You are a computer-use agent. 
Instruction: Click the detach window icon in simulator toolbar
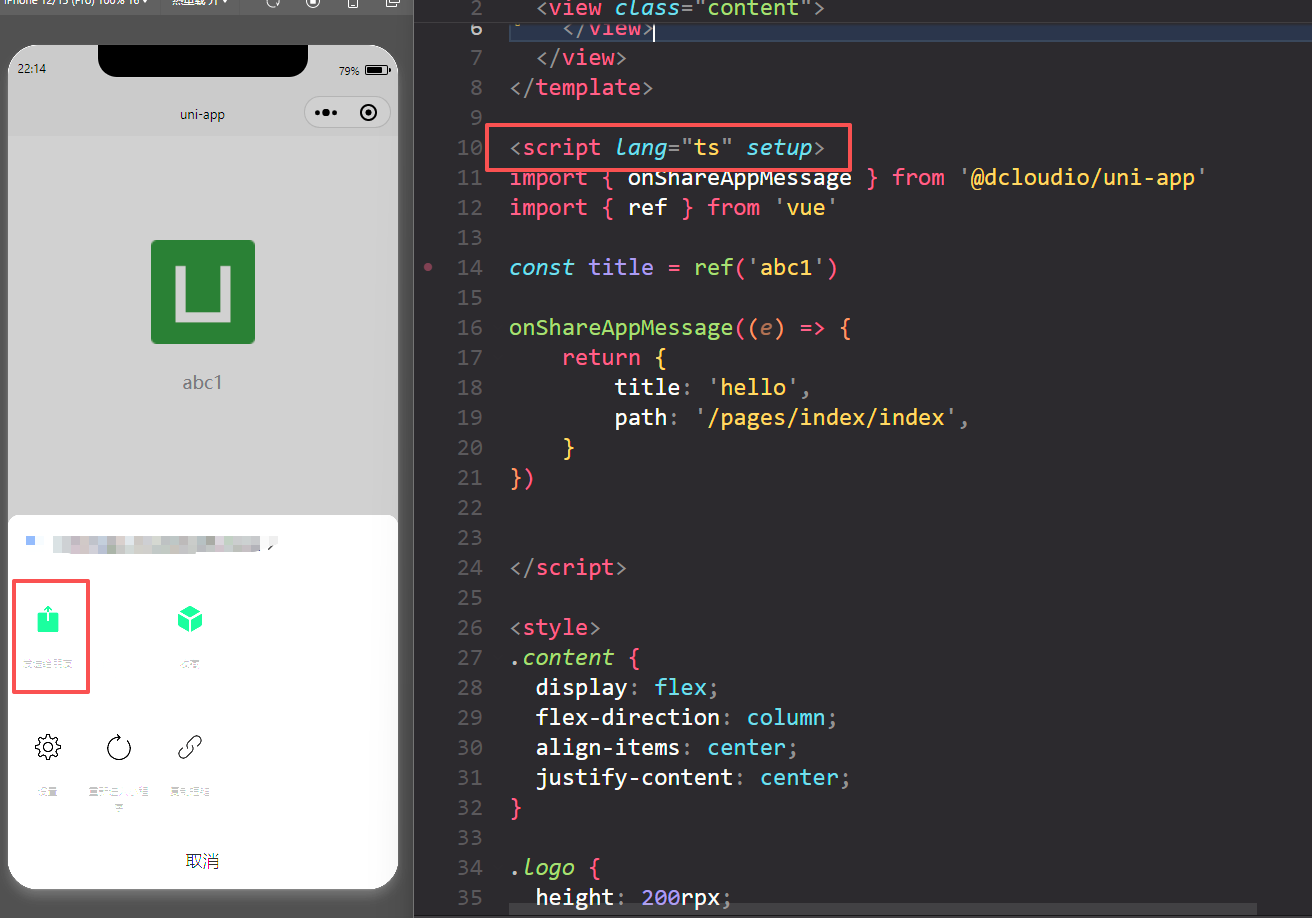tap(393, 3)
